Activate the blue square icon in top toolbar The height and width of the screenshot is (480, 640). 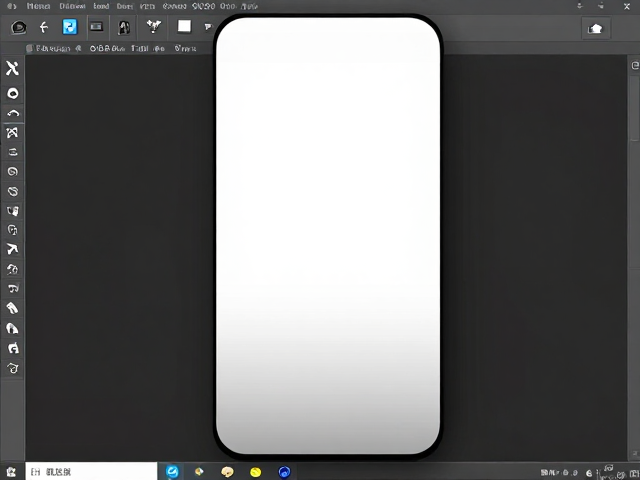70,27
